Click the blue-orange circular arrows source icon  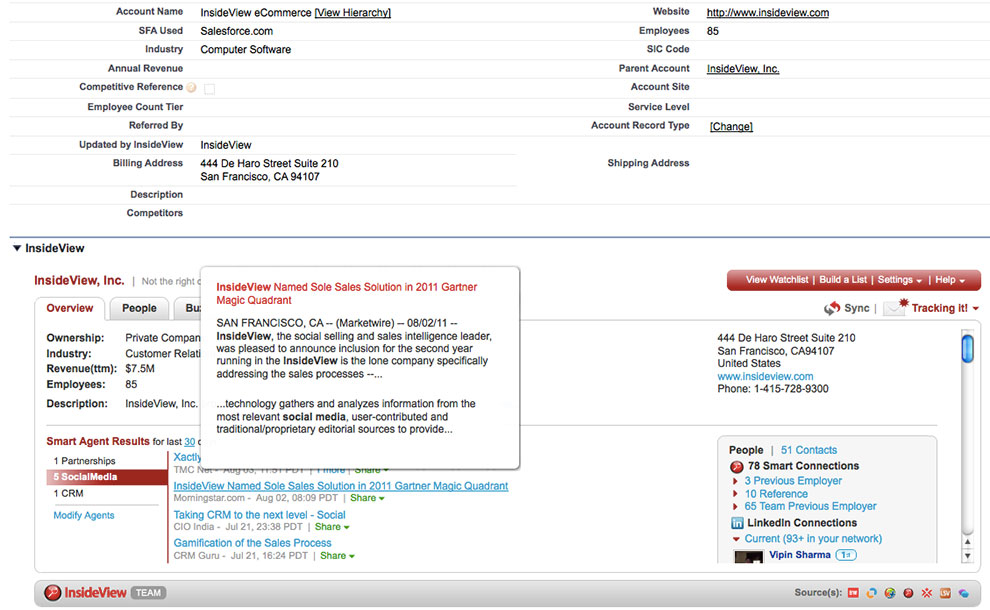point(871,593)
